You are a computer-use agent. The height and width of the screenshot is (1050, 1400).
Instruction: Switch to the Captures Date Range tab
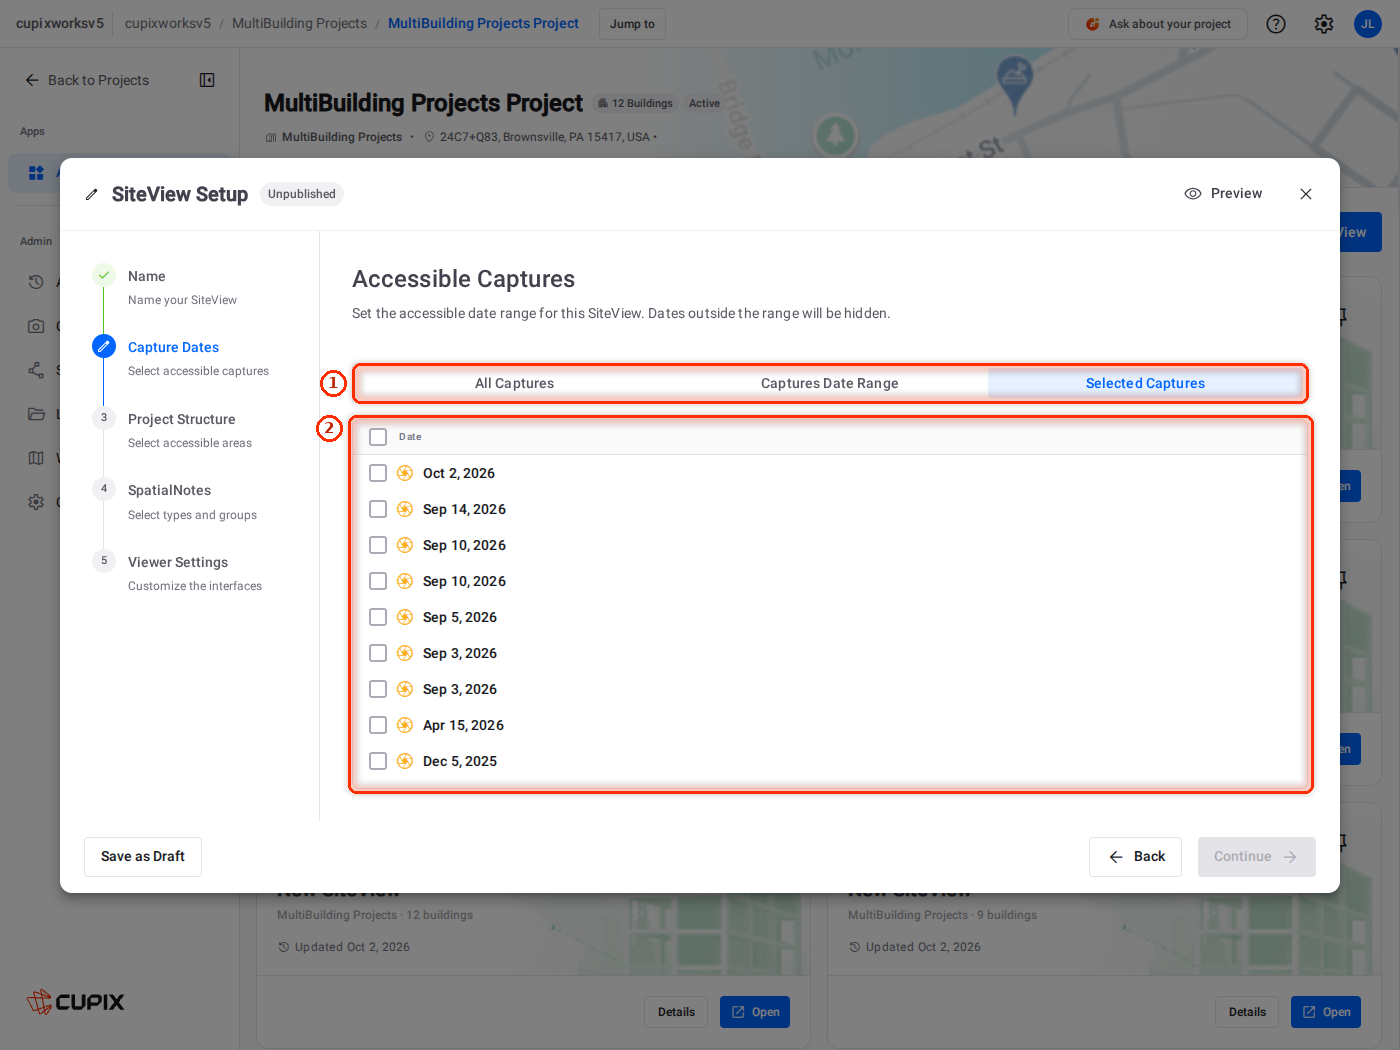coord(830,383)
